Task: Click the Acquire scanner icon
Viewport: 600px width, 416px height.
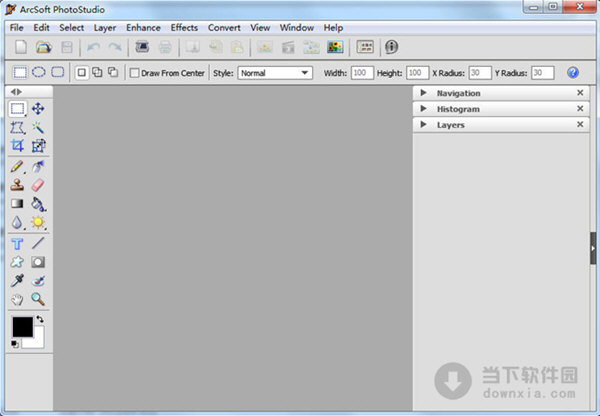Action: (142, 47)
